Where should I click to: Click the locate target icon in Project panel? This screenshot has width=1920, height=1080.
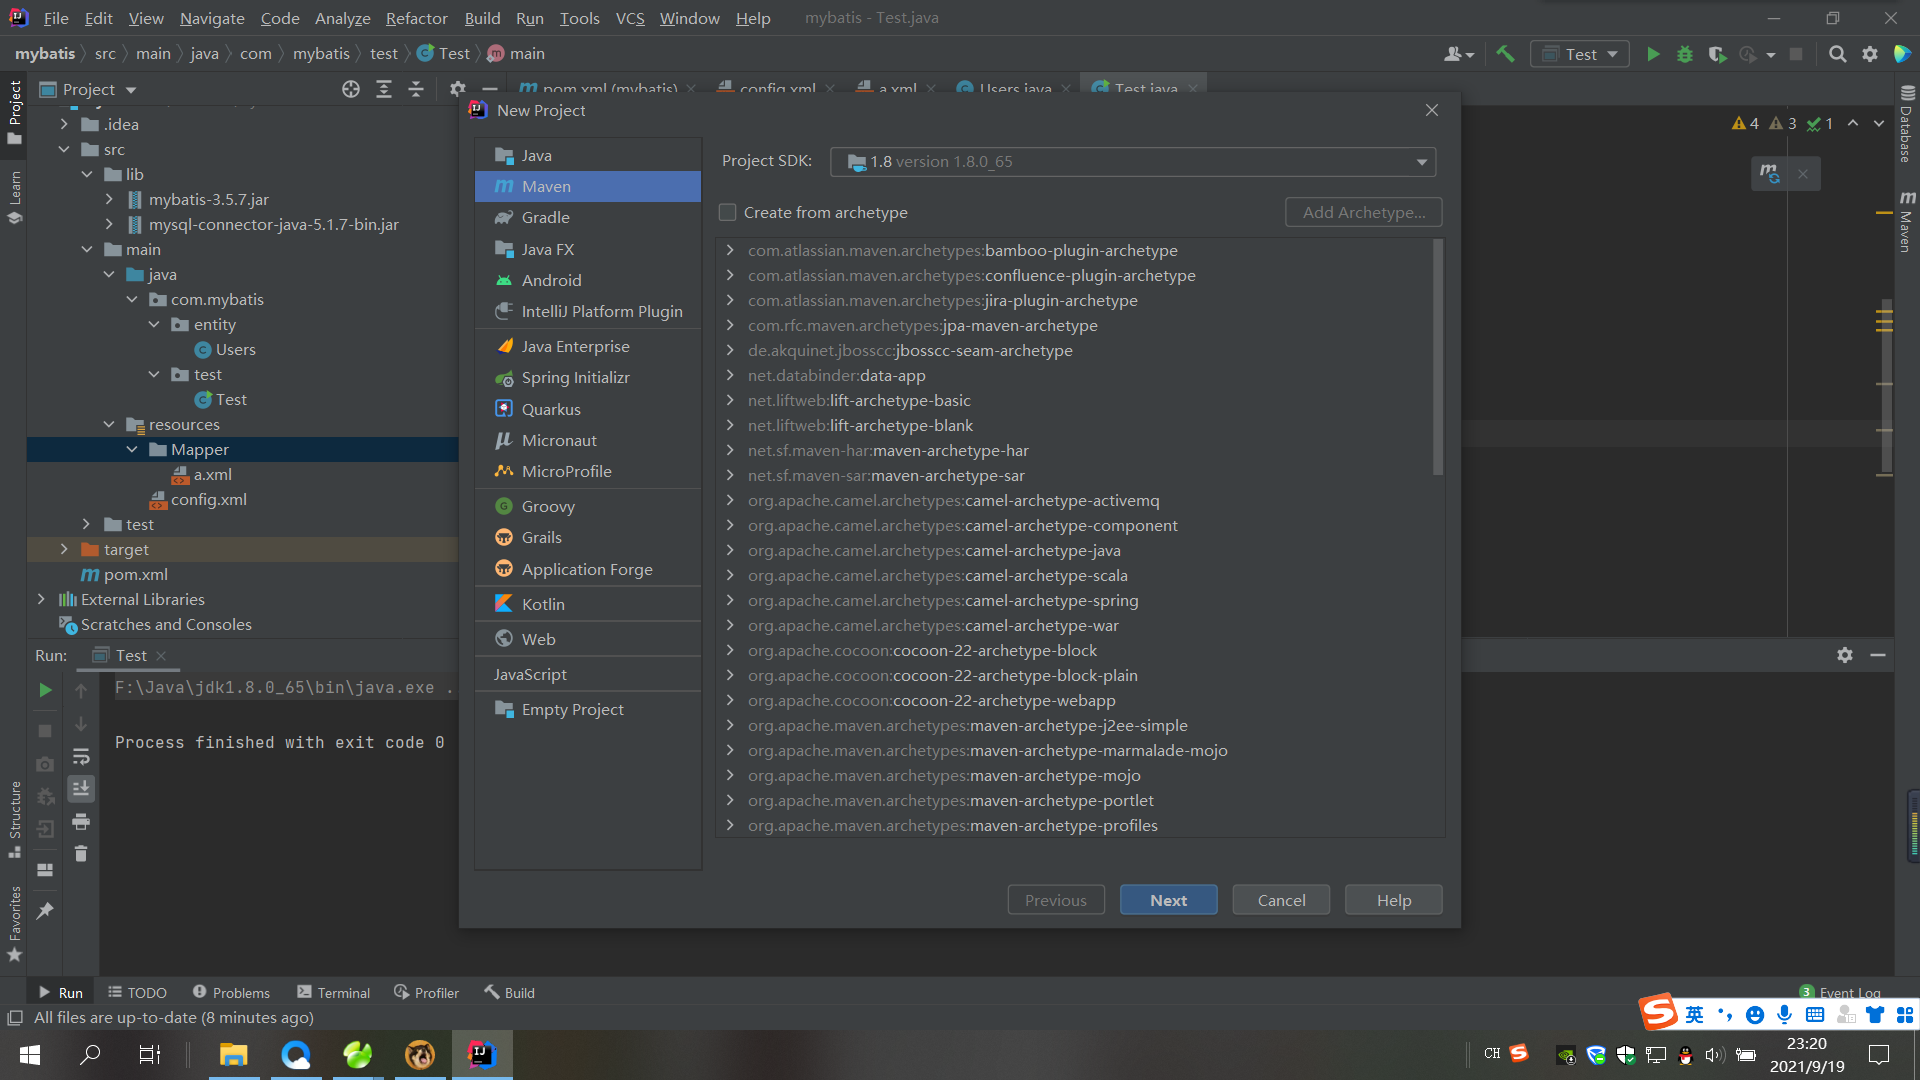click(x=351, y=89)
